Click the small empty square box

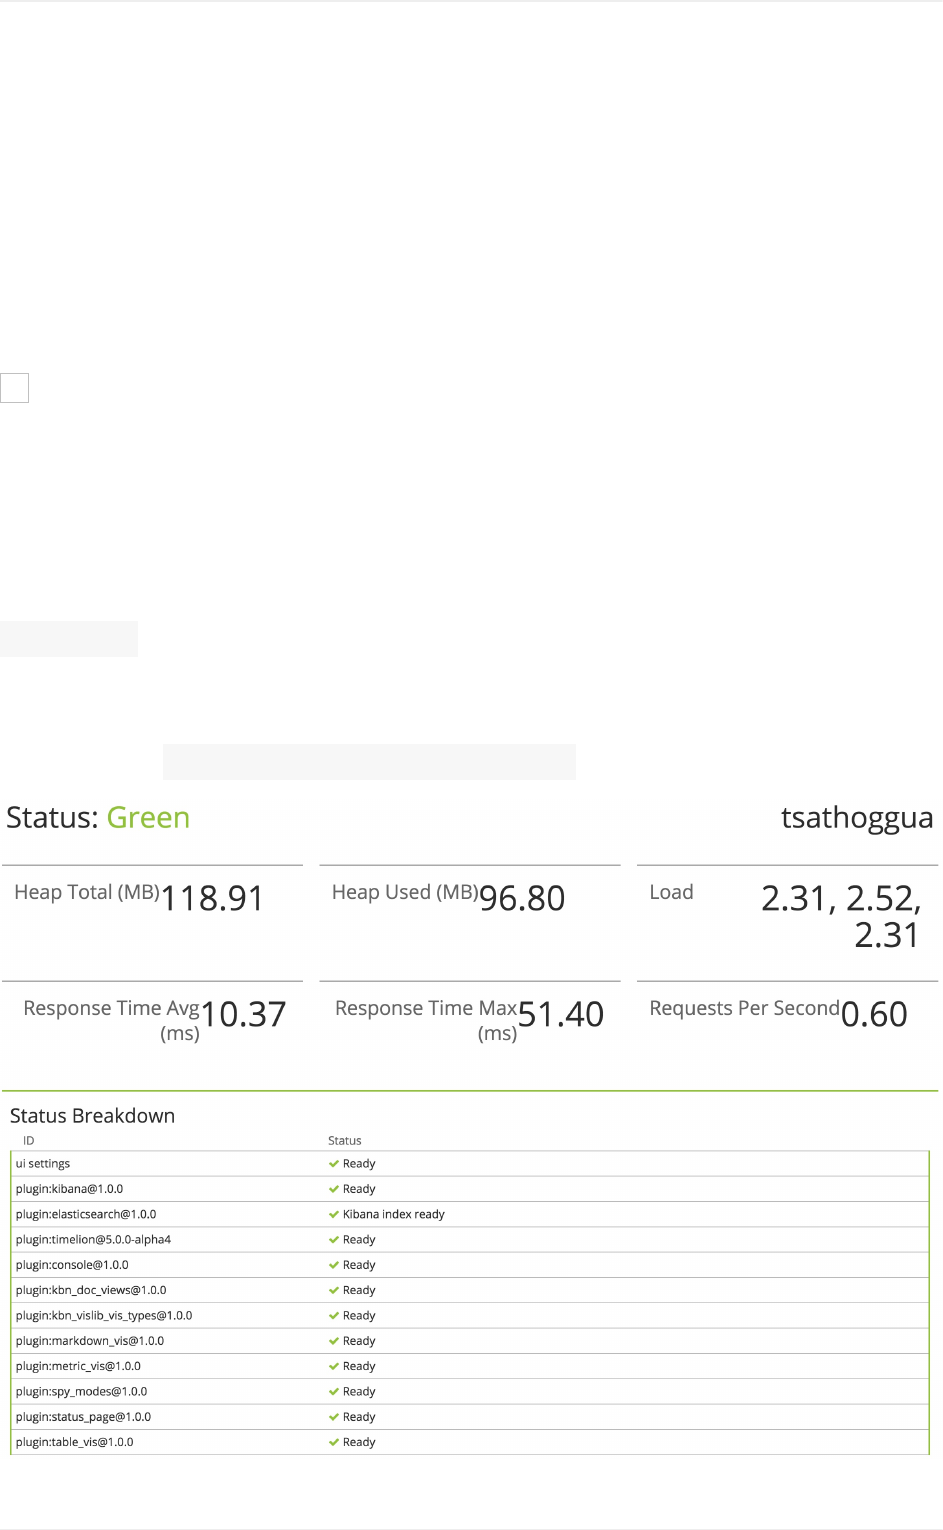(x=15, y=388)
